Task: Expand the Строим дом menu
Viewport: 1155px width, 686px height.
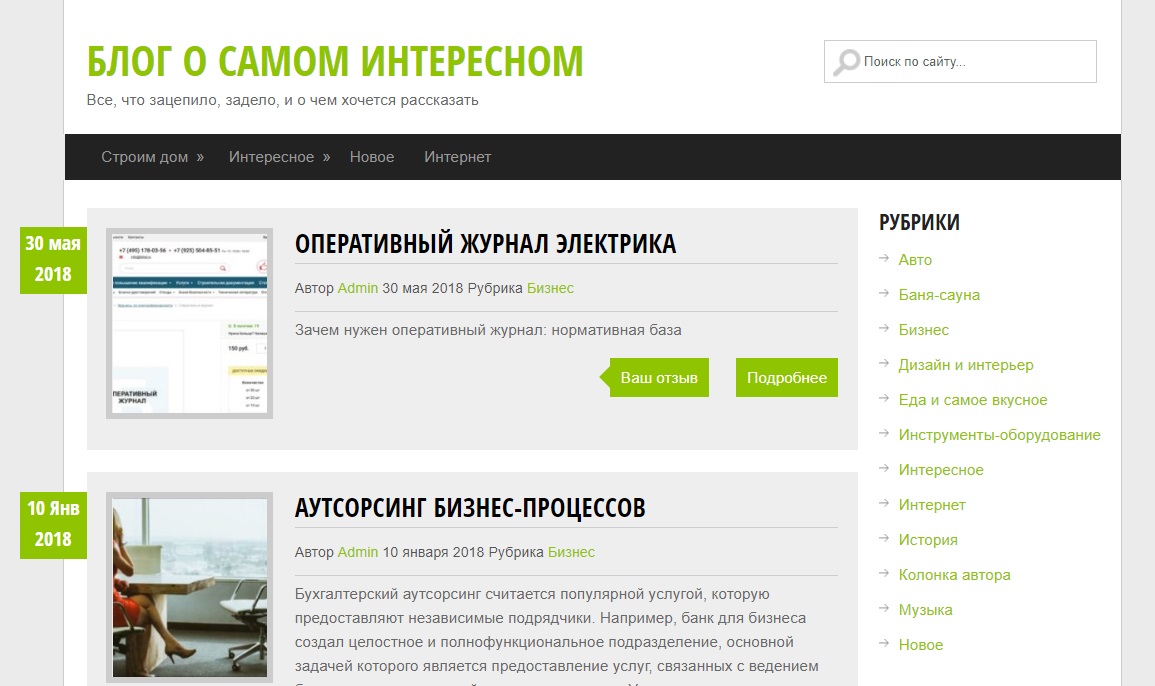Action: [x=152, y=157]
